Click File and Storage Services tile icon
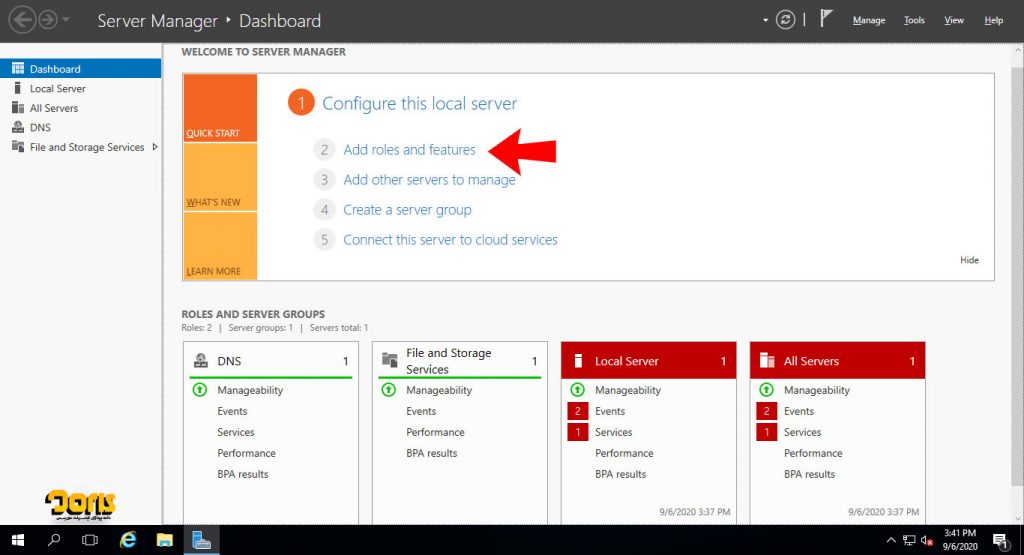This screenshot has width=1024, height=555. (389, 360)
